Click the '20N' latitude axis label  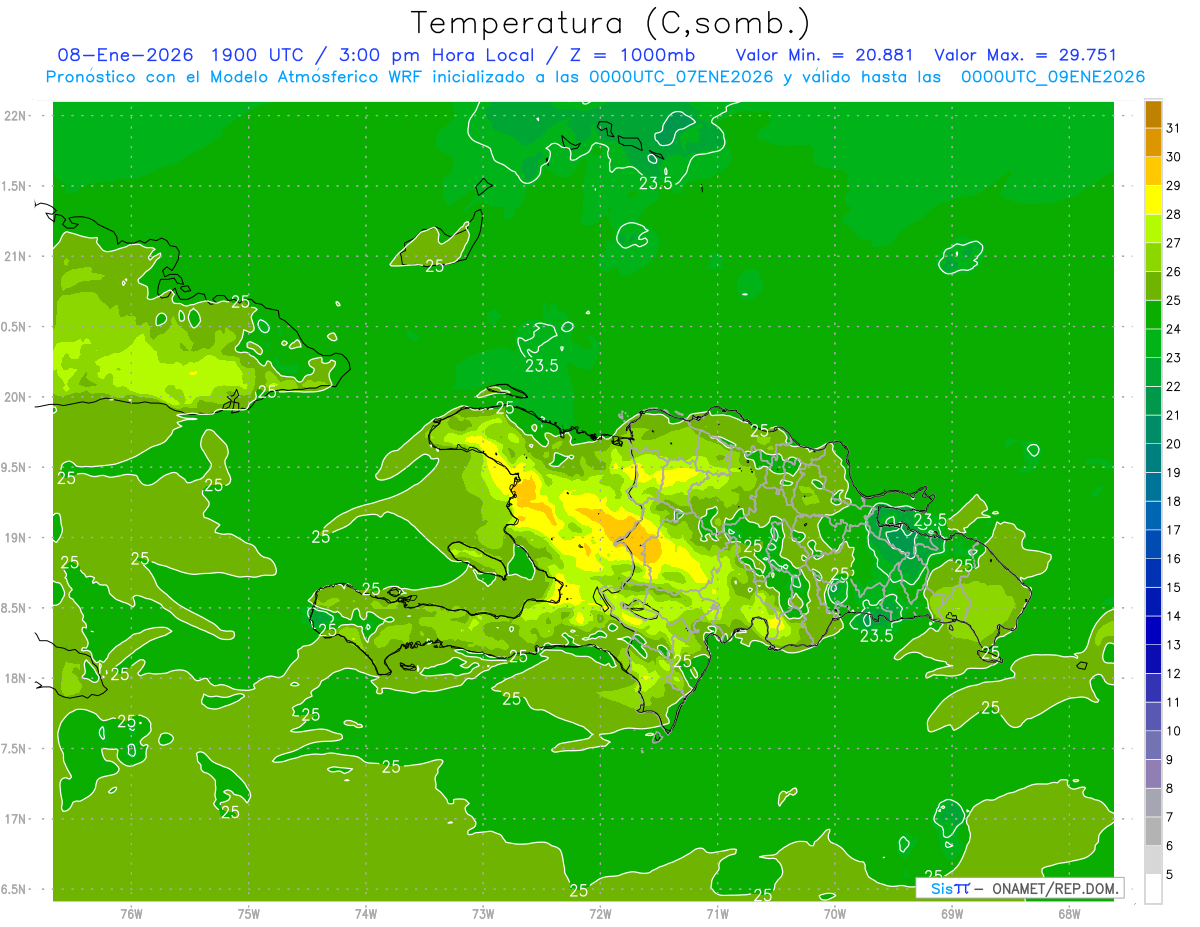coord(16,397)
